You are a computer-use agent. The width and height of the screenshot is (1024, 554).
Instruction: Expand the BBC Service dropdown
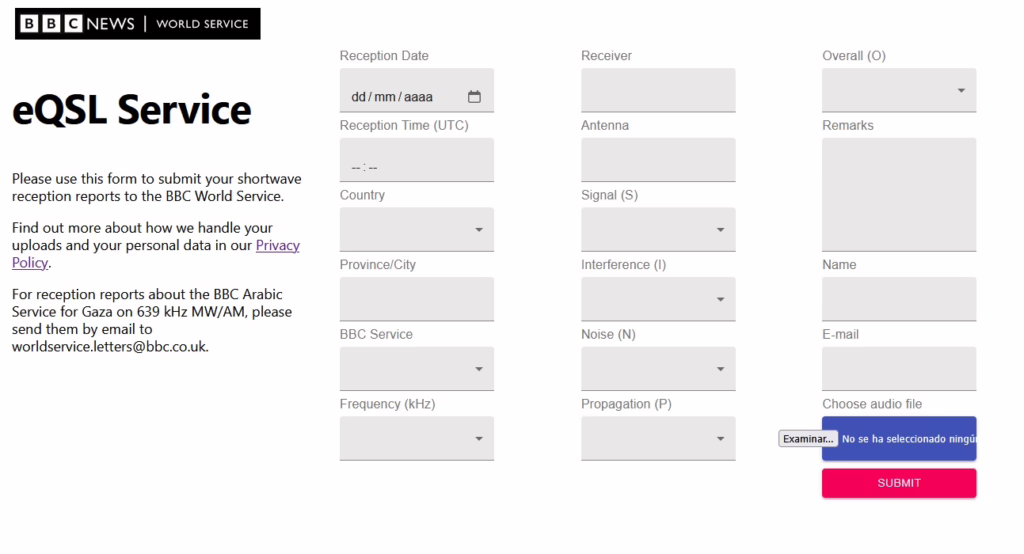click(417, 369)
